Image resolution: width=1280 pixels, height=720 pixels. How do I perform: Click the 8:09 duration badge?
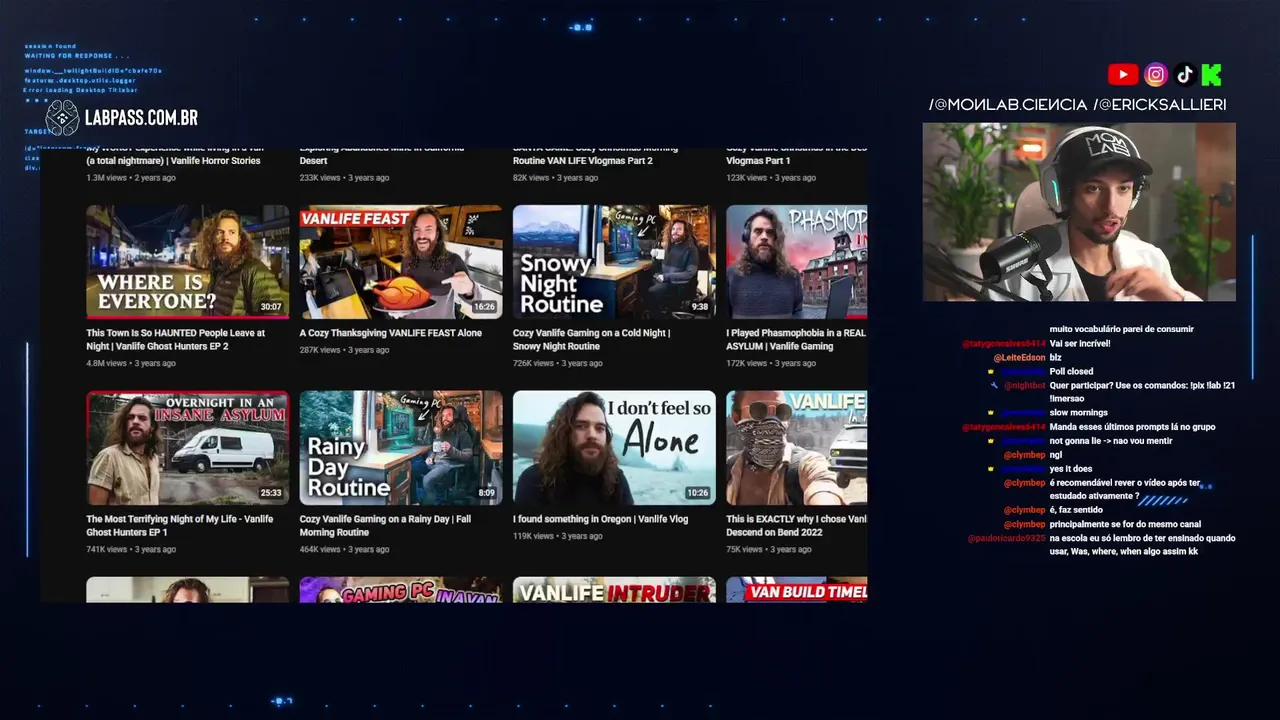point(486,493)
